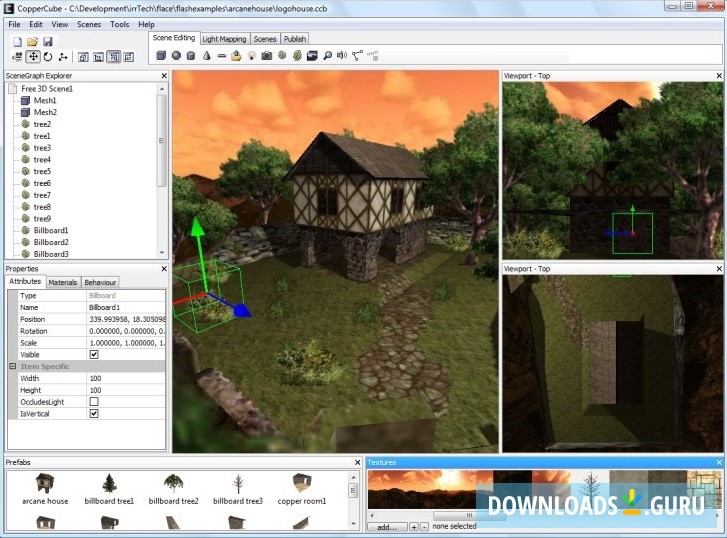This screenshot has width=727, height=538.
Task: Open the View menu
Action: pyautogui.click(x=60, y=24)
